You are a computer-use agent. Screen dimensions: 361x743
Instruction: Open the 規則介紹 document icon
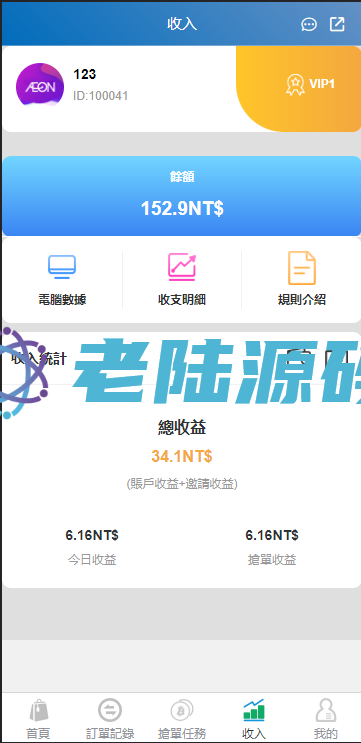(x=302, y=268)
